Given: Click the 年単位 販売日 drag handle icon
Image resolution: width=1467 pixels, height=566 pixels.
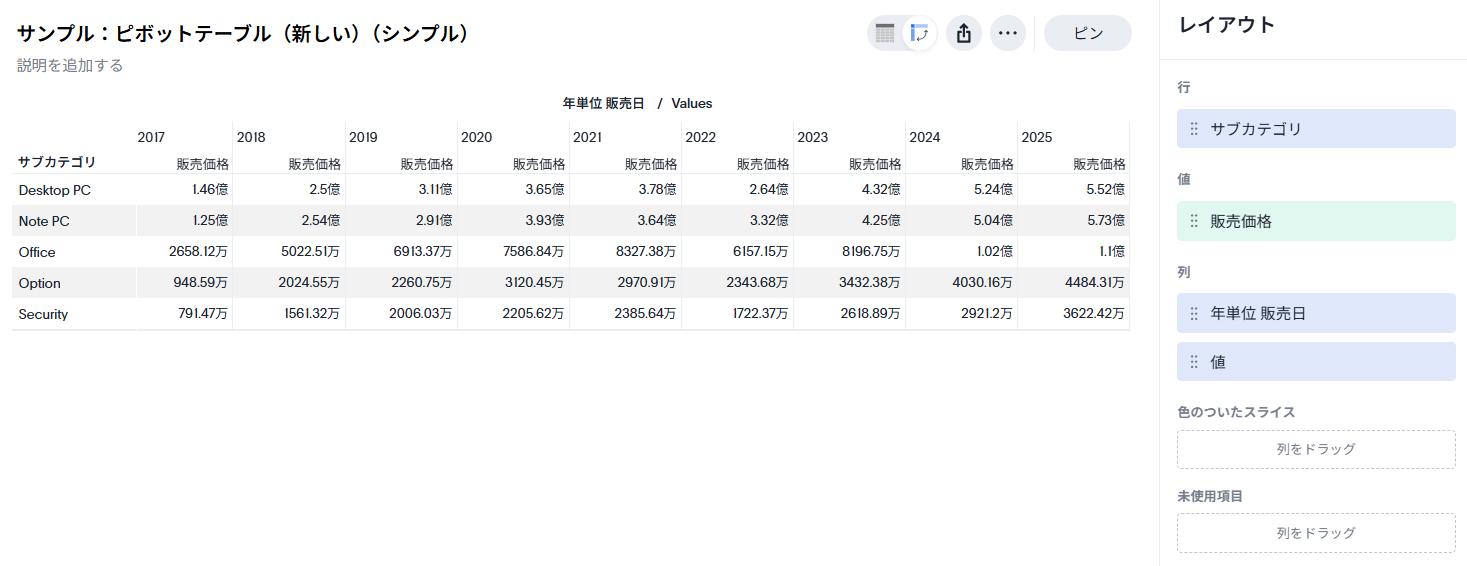Looking at the screenshot, I should 1193,313.
